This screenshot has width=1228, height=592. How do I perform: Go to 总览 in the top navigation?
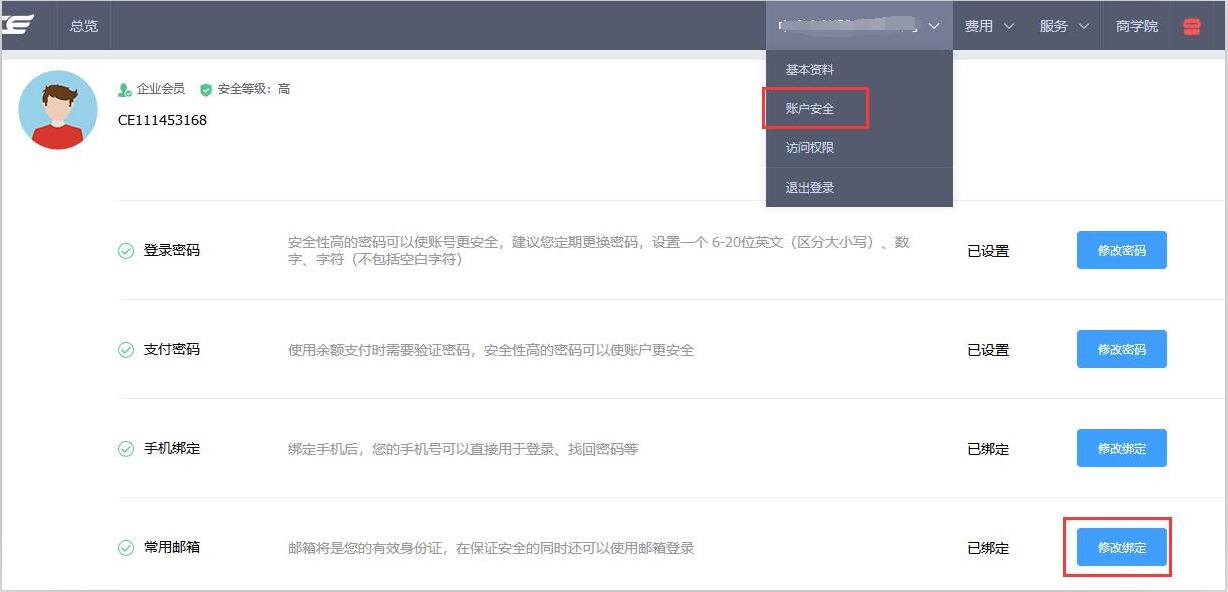(84, 26)
